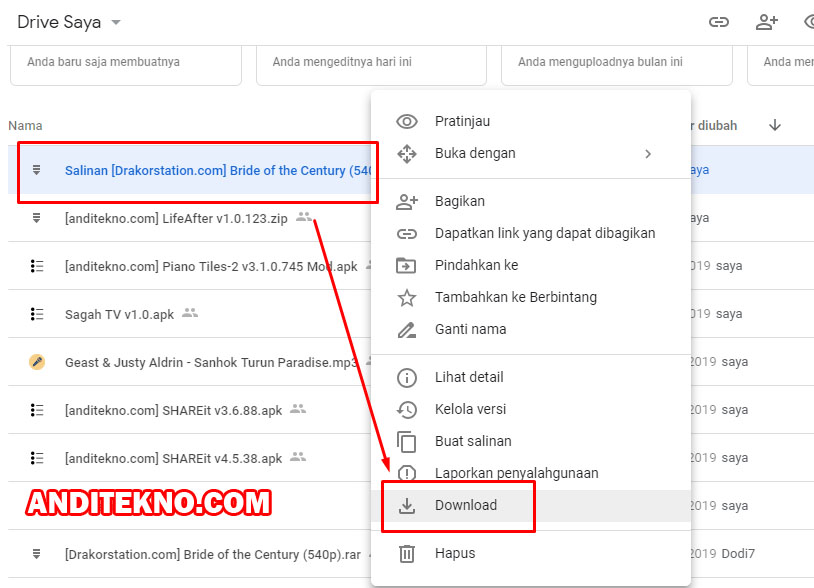Click the history icon for Kelola versi
The width and height of the screenshot is (814, 588).
pos(407,410)
